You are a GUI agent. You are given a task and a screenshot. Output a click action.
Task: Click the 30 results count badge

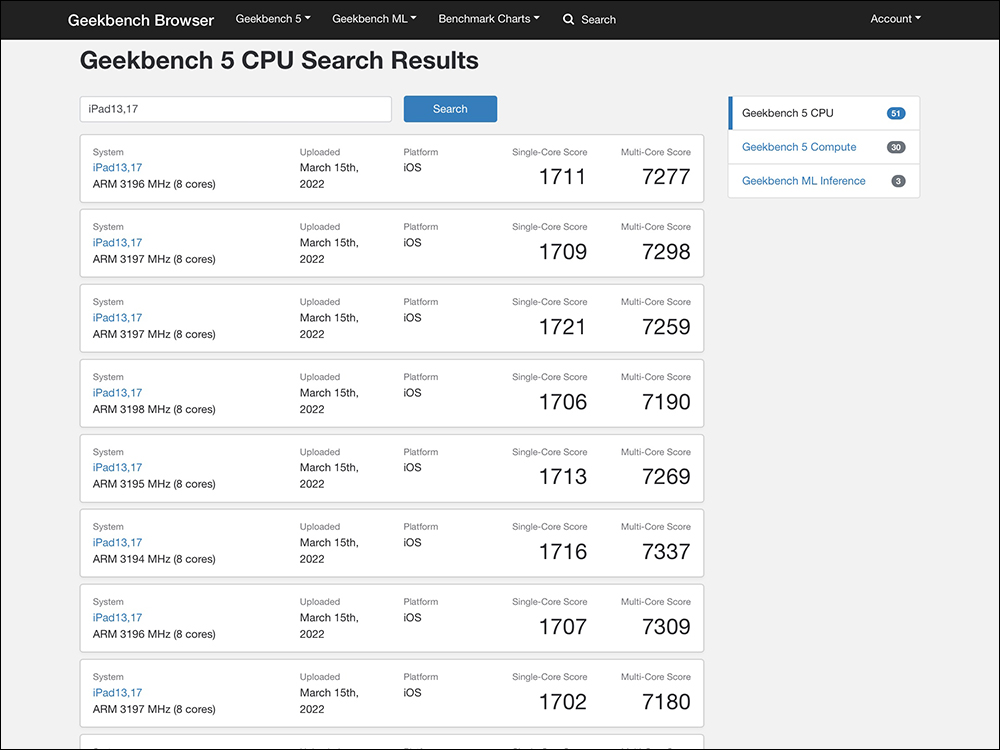[896, 148]
